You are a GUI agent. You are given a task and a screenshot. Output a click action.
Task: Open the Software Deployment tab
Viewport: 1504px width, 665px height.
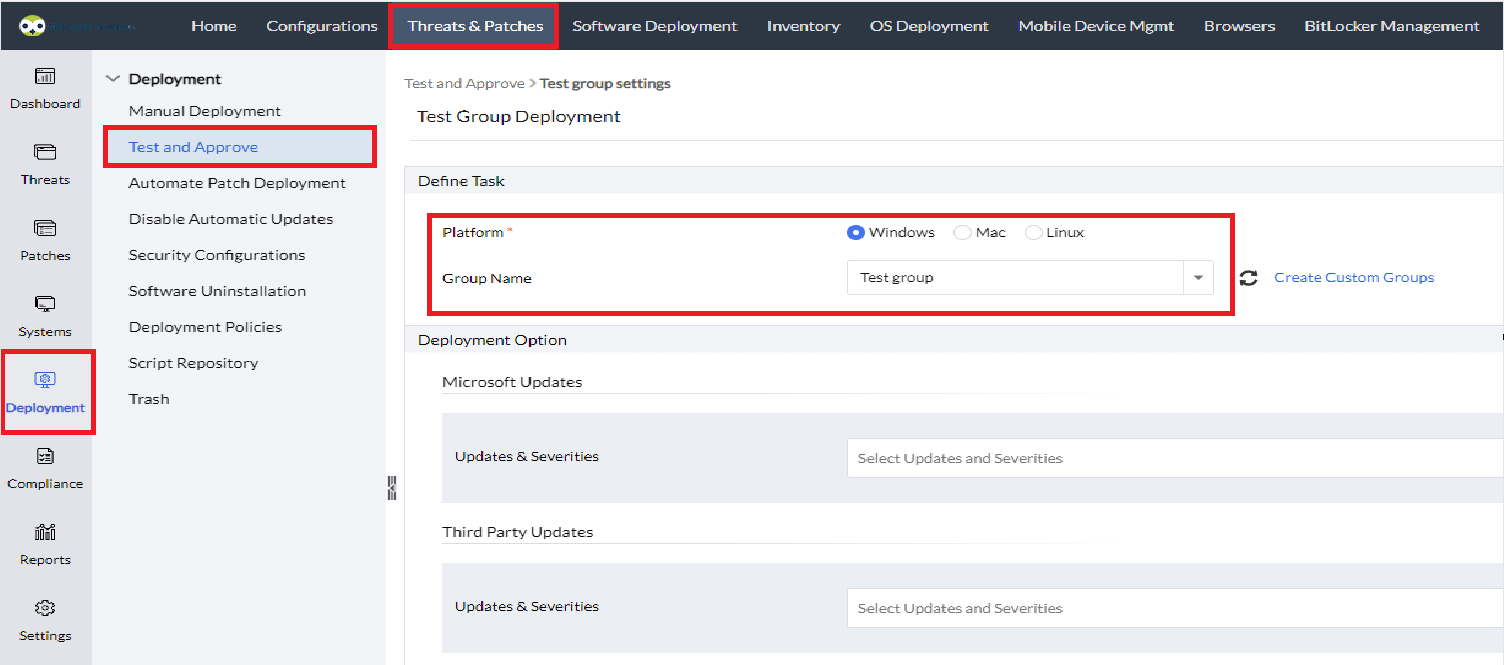click(654, 26)
